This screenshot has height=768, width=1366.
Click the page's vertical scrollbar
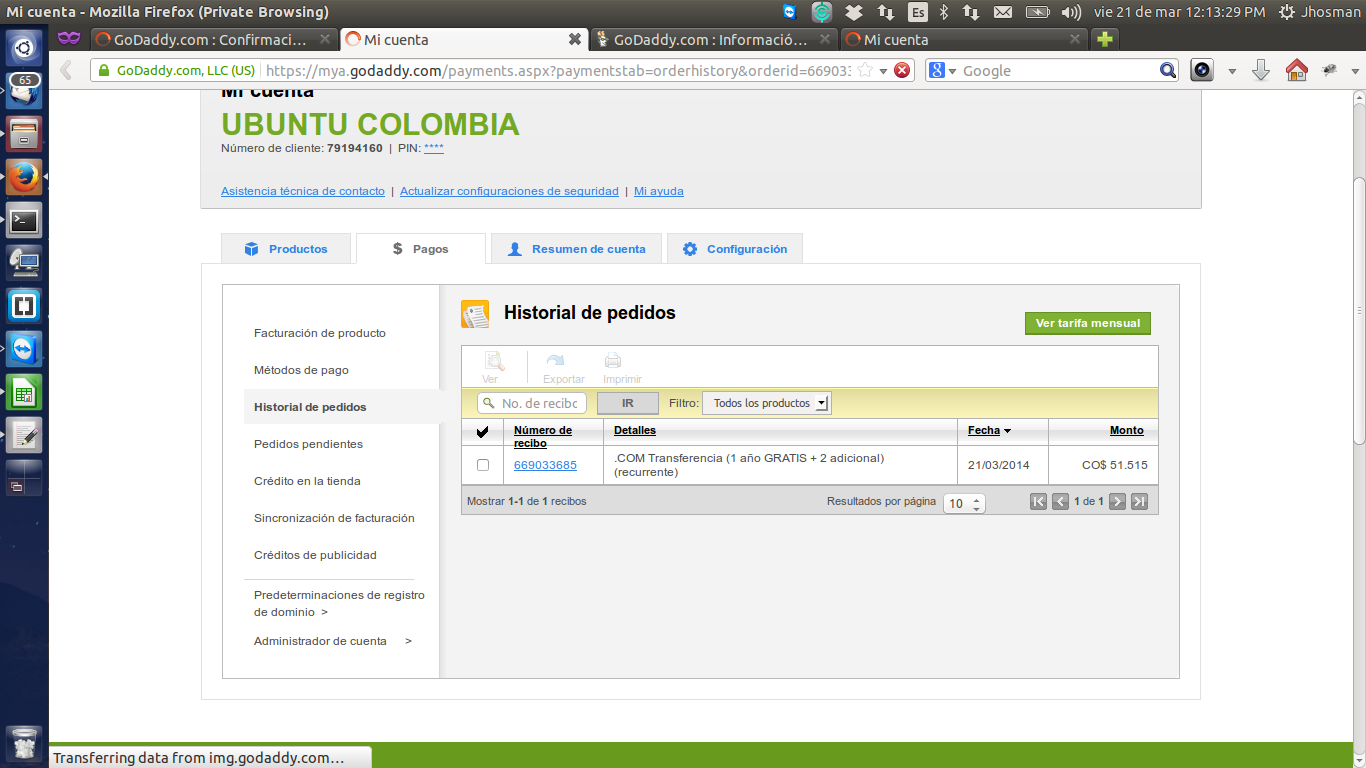pos(1359,310)
